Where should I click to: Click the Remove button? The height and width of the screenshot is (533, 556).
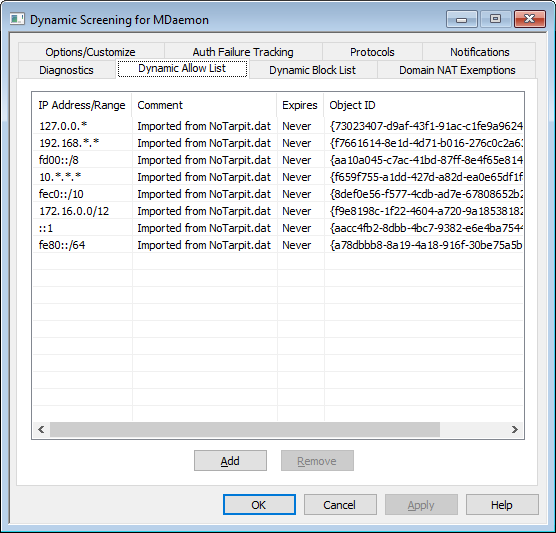[x=317, y=461]
